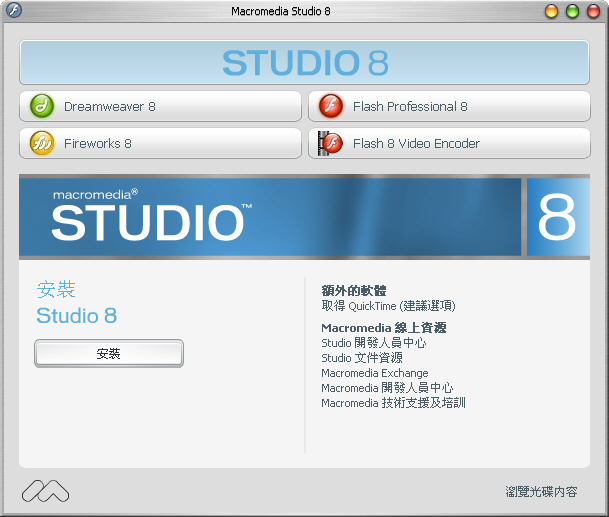Click the blue 'Studio 8' install heading

[77, 315]
